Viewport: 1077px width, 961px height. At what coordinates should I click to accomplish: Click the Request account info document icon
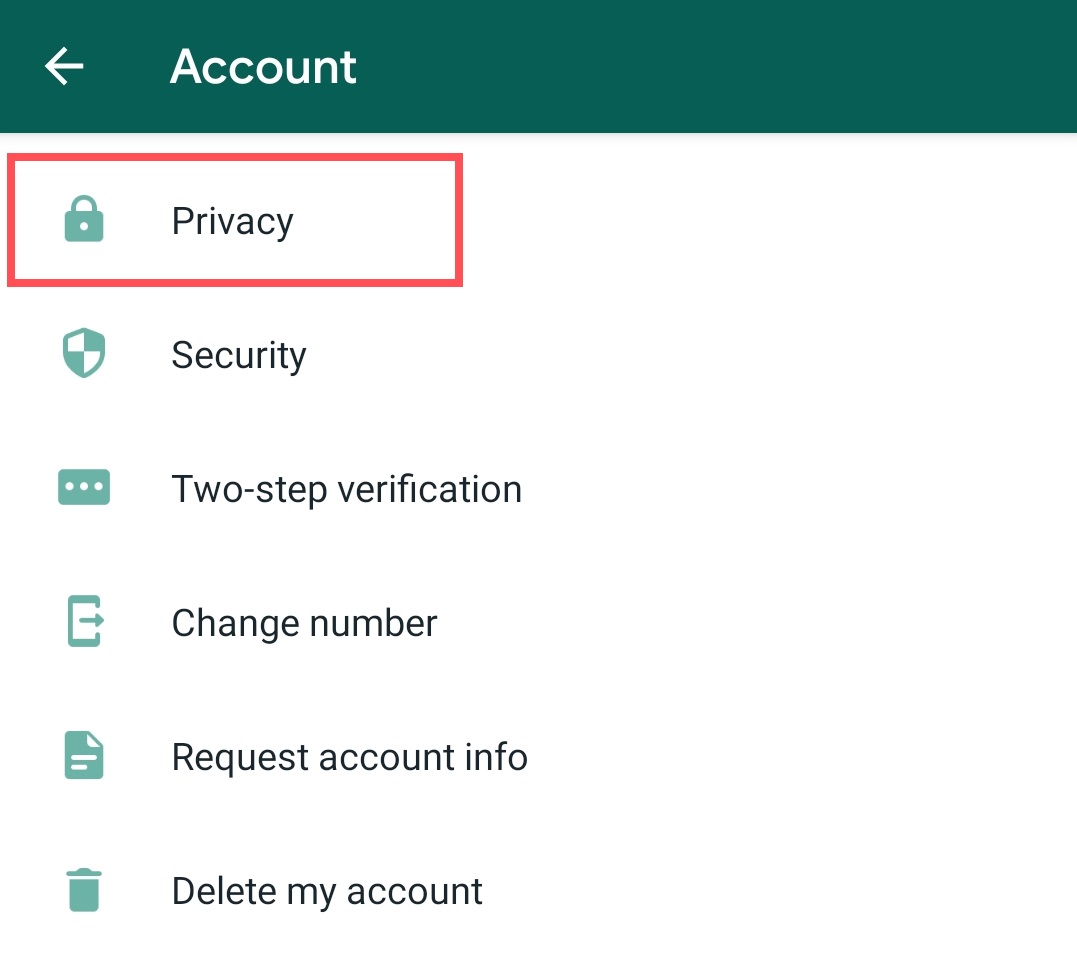84,756
